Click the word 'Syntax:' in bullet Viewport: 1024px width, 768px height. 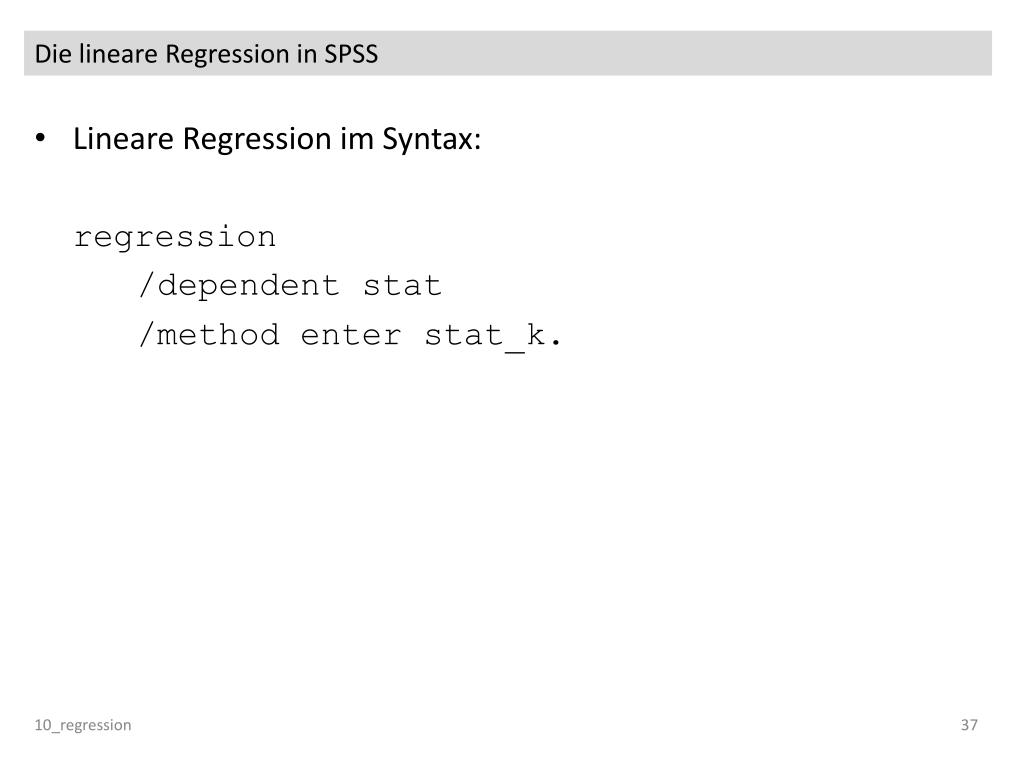click(x=432, y=140)
